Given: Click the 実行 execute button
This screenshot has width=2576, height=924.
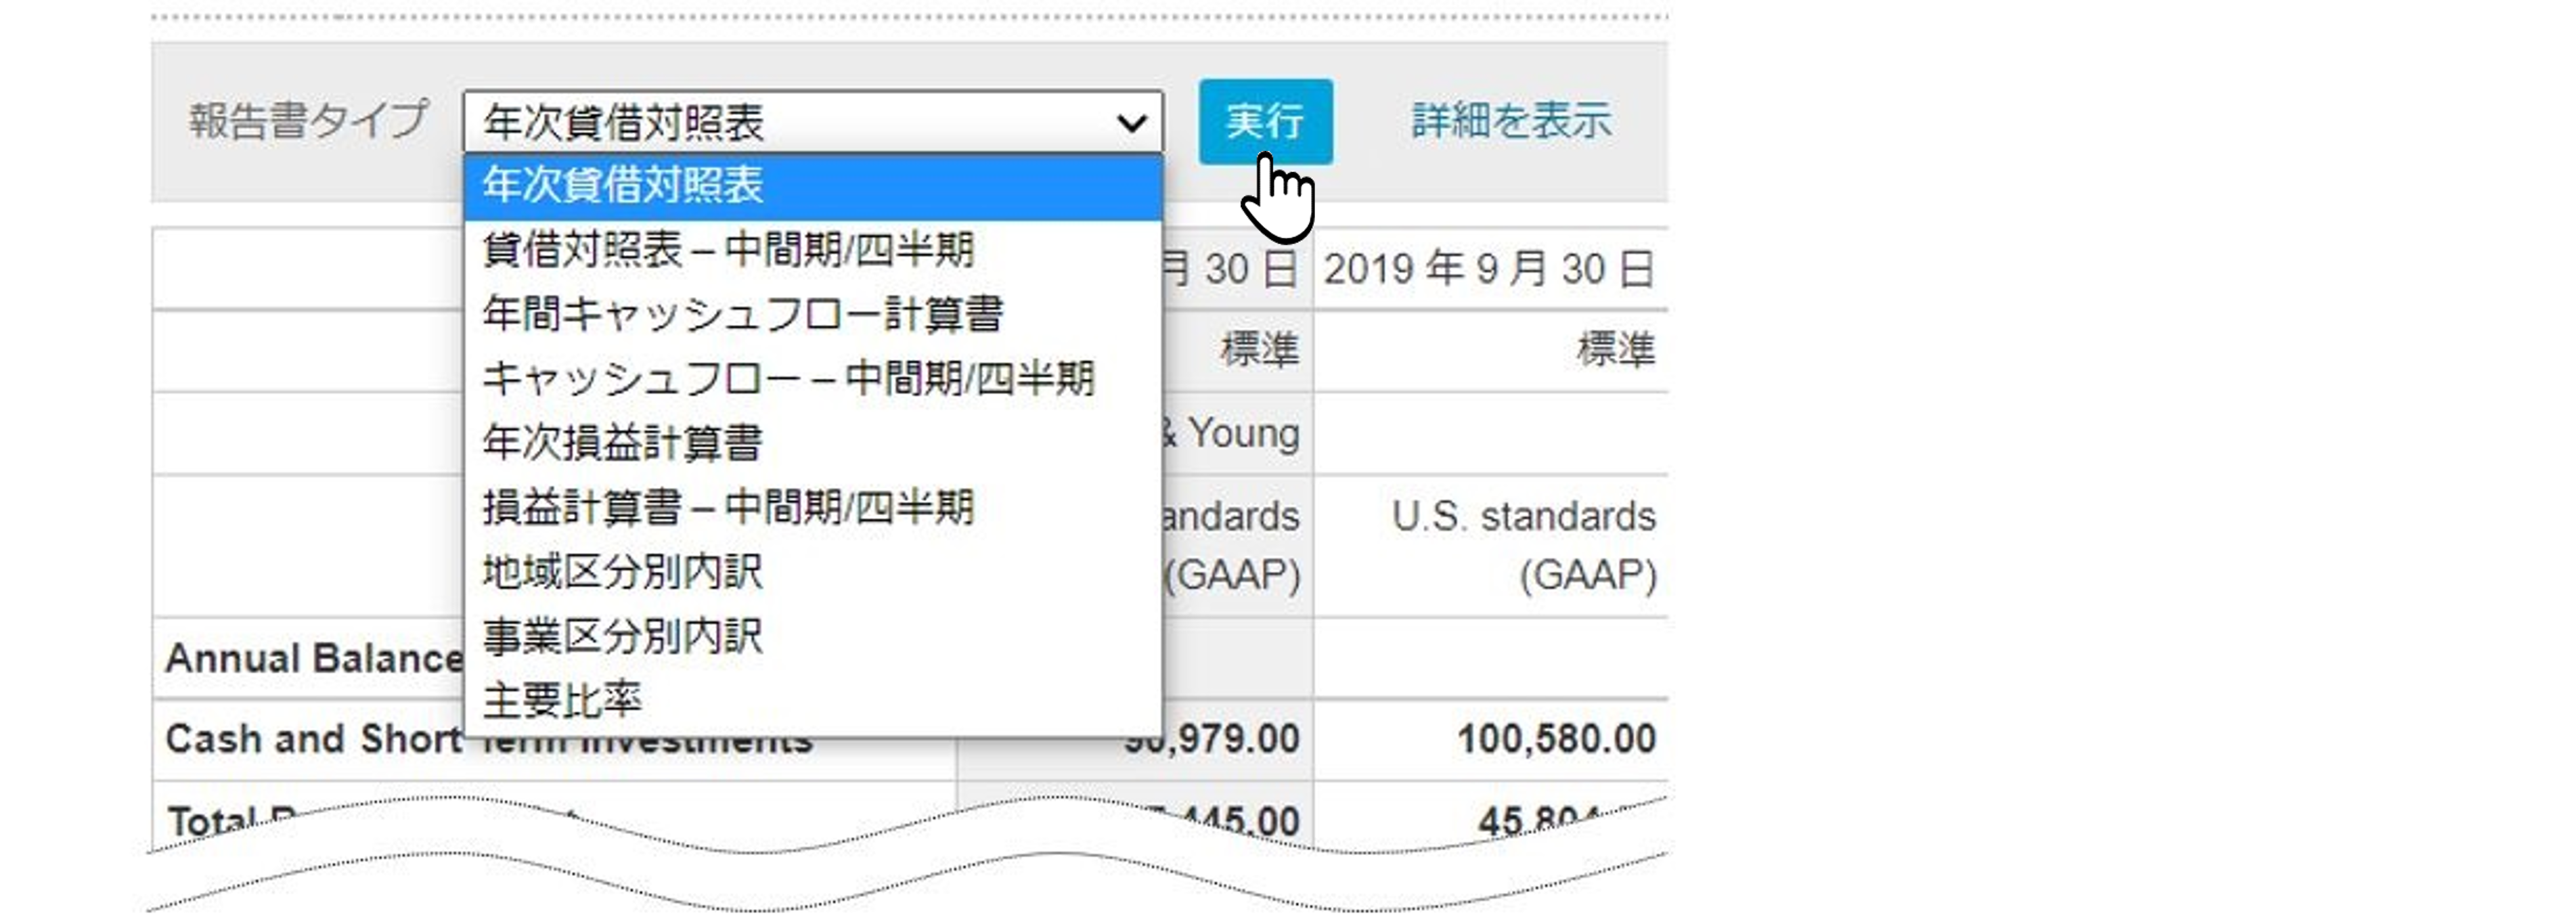Looking at the screenshot, I should 1265,121.
